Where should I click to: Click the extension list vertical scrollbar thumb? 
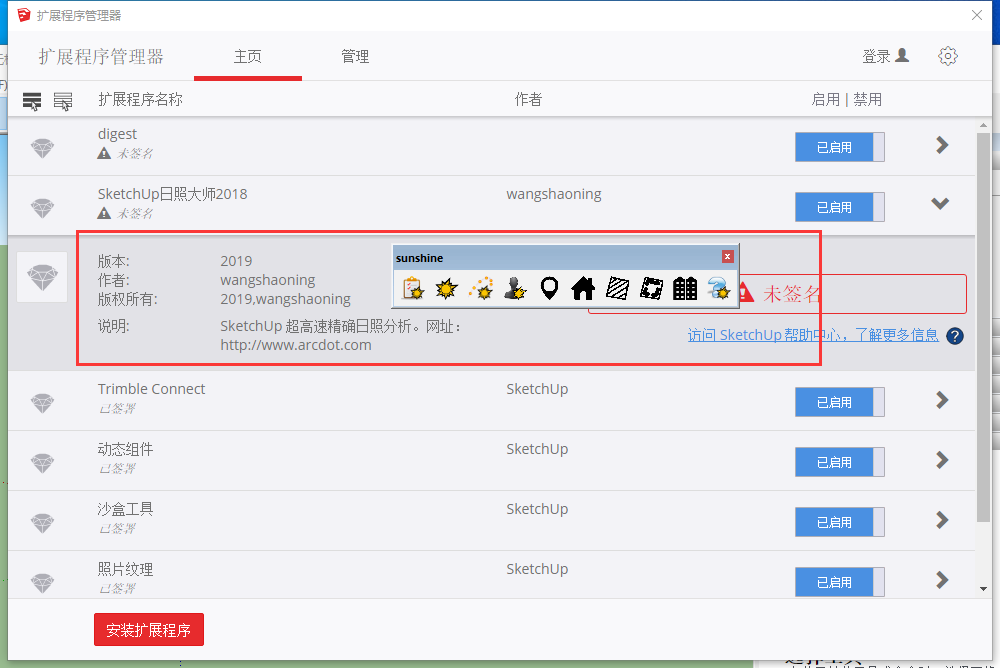point(983,327)
